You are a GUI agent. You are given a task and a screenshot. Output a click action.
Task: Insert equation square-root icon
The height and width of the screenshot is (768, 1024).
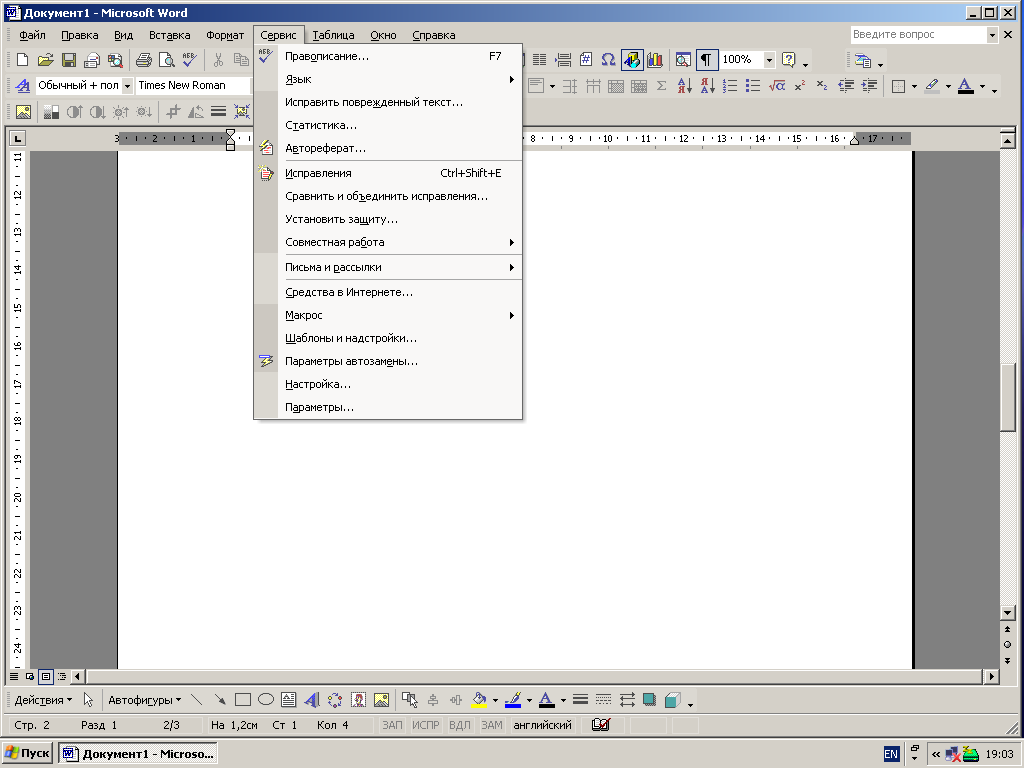pyautogui.click(x=776, y=86)
